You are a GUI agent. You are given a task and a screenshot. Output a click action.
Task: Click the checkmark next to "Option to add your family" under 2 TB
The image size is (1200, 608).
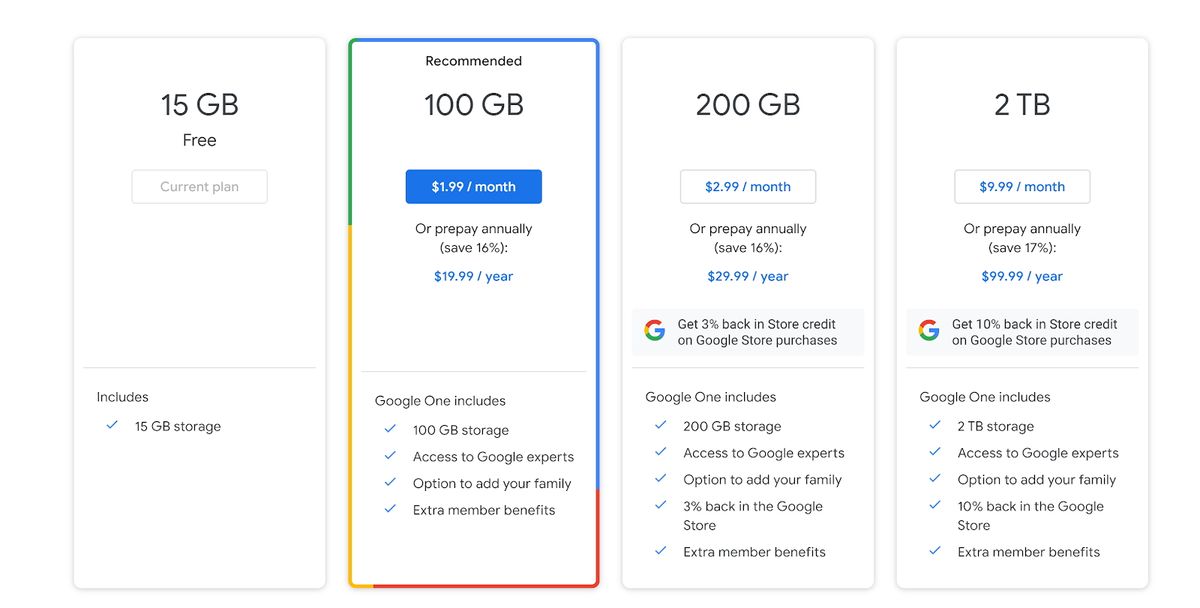935,479
